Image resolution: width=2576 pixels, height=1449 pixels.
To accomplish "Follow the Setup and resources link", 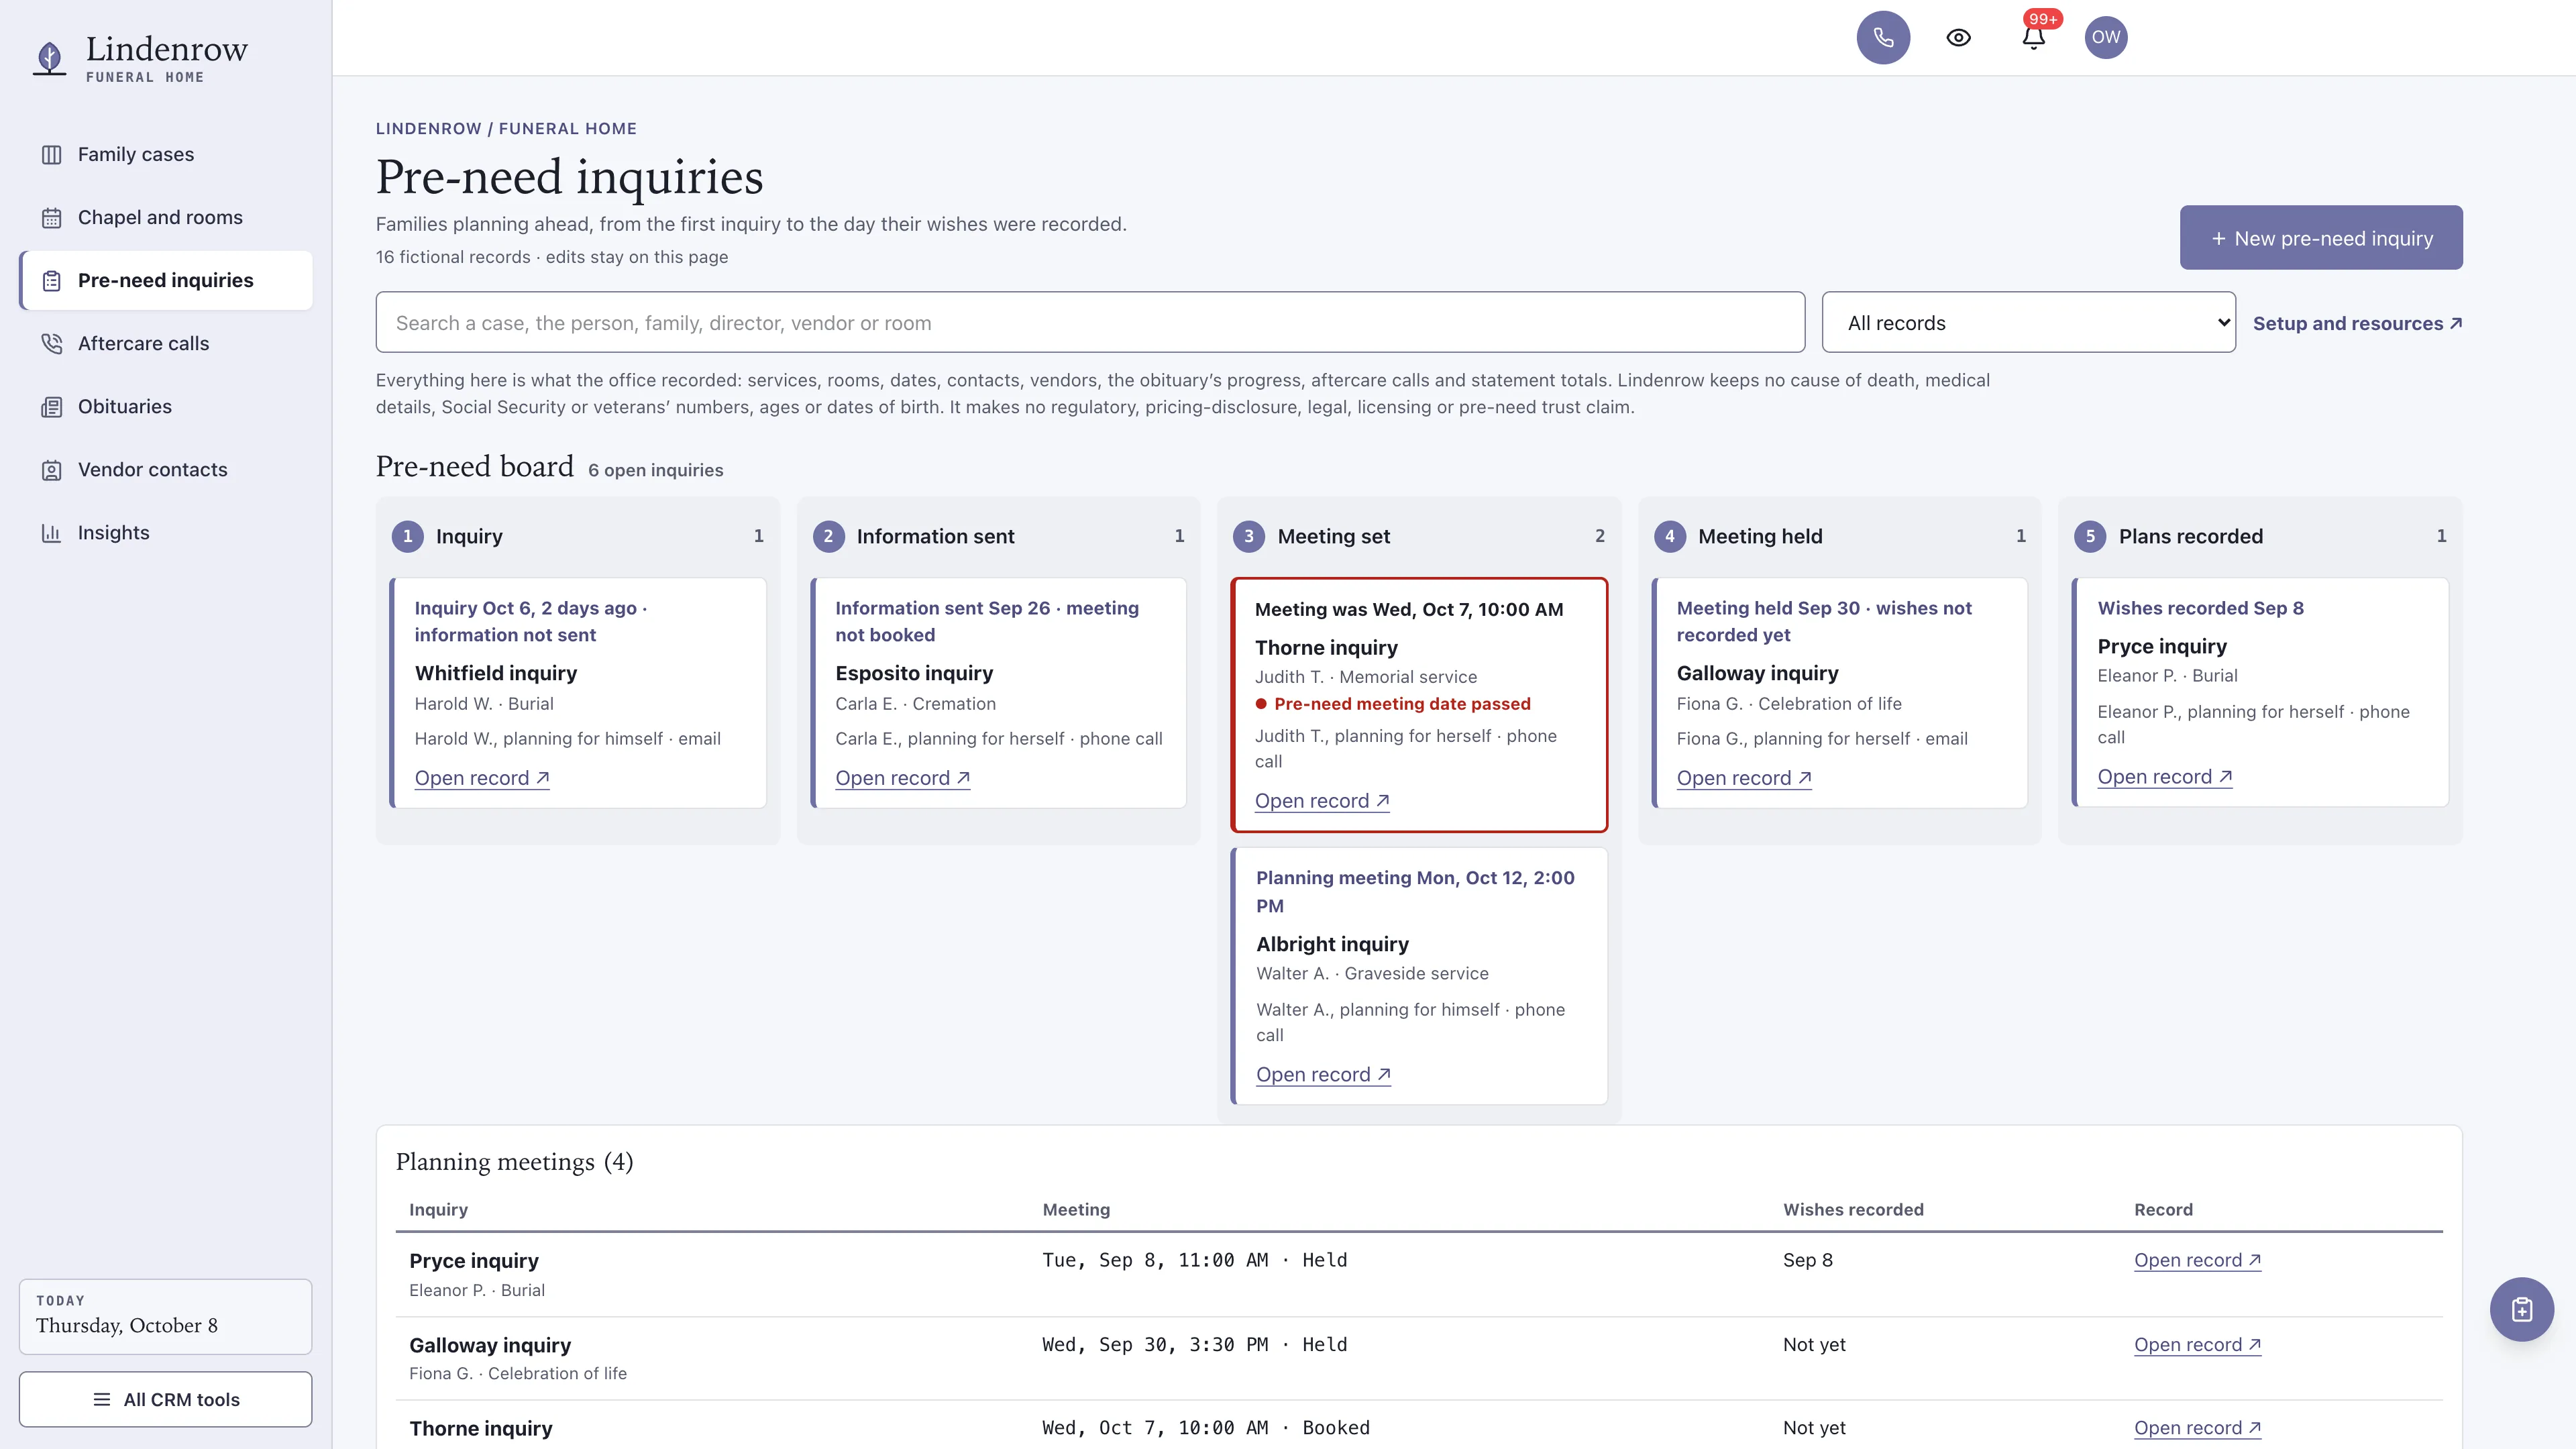I will coord(2357,323).
